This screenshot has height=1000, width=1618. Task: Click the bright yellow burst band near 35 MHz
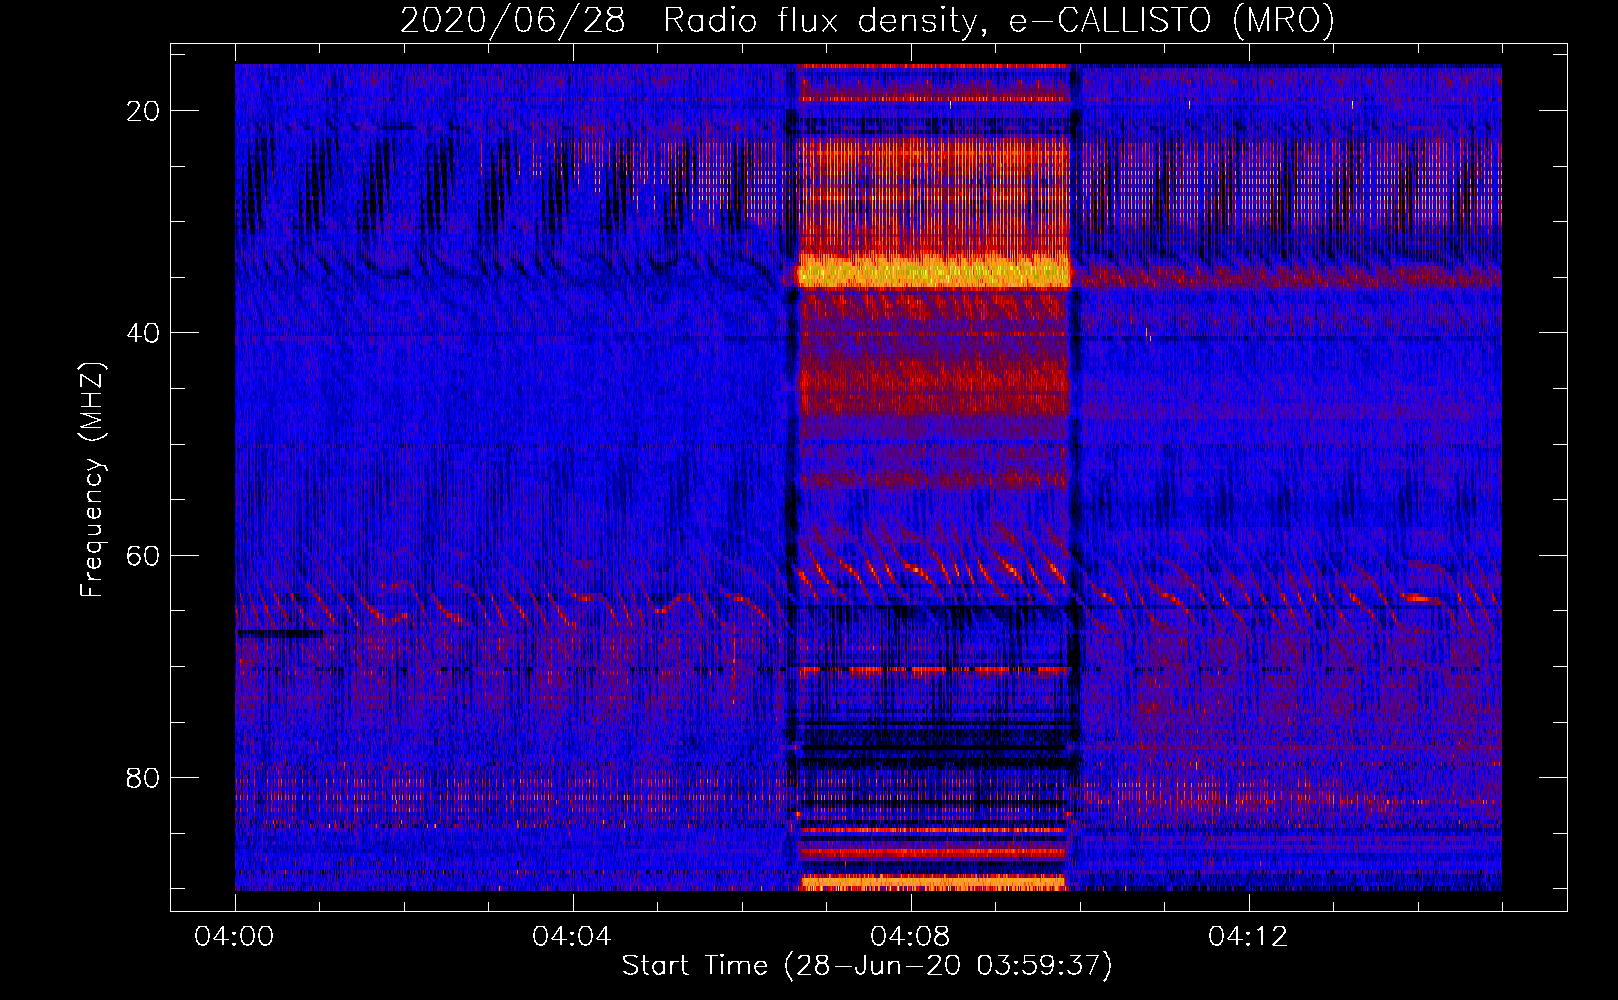pyautogui.click(x=933, y=271)
